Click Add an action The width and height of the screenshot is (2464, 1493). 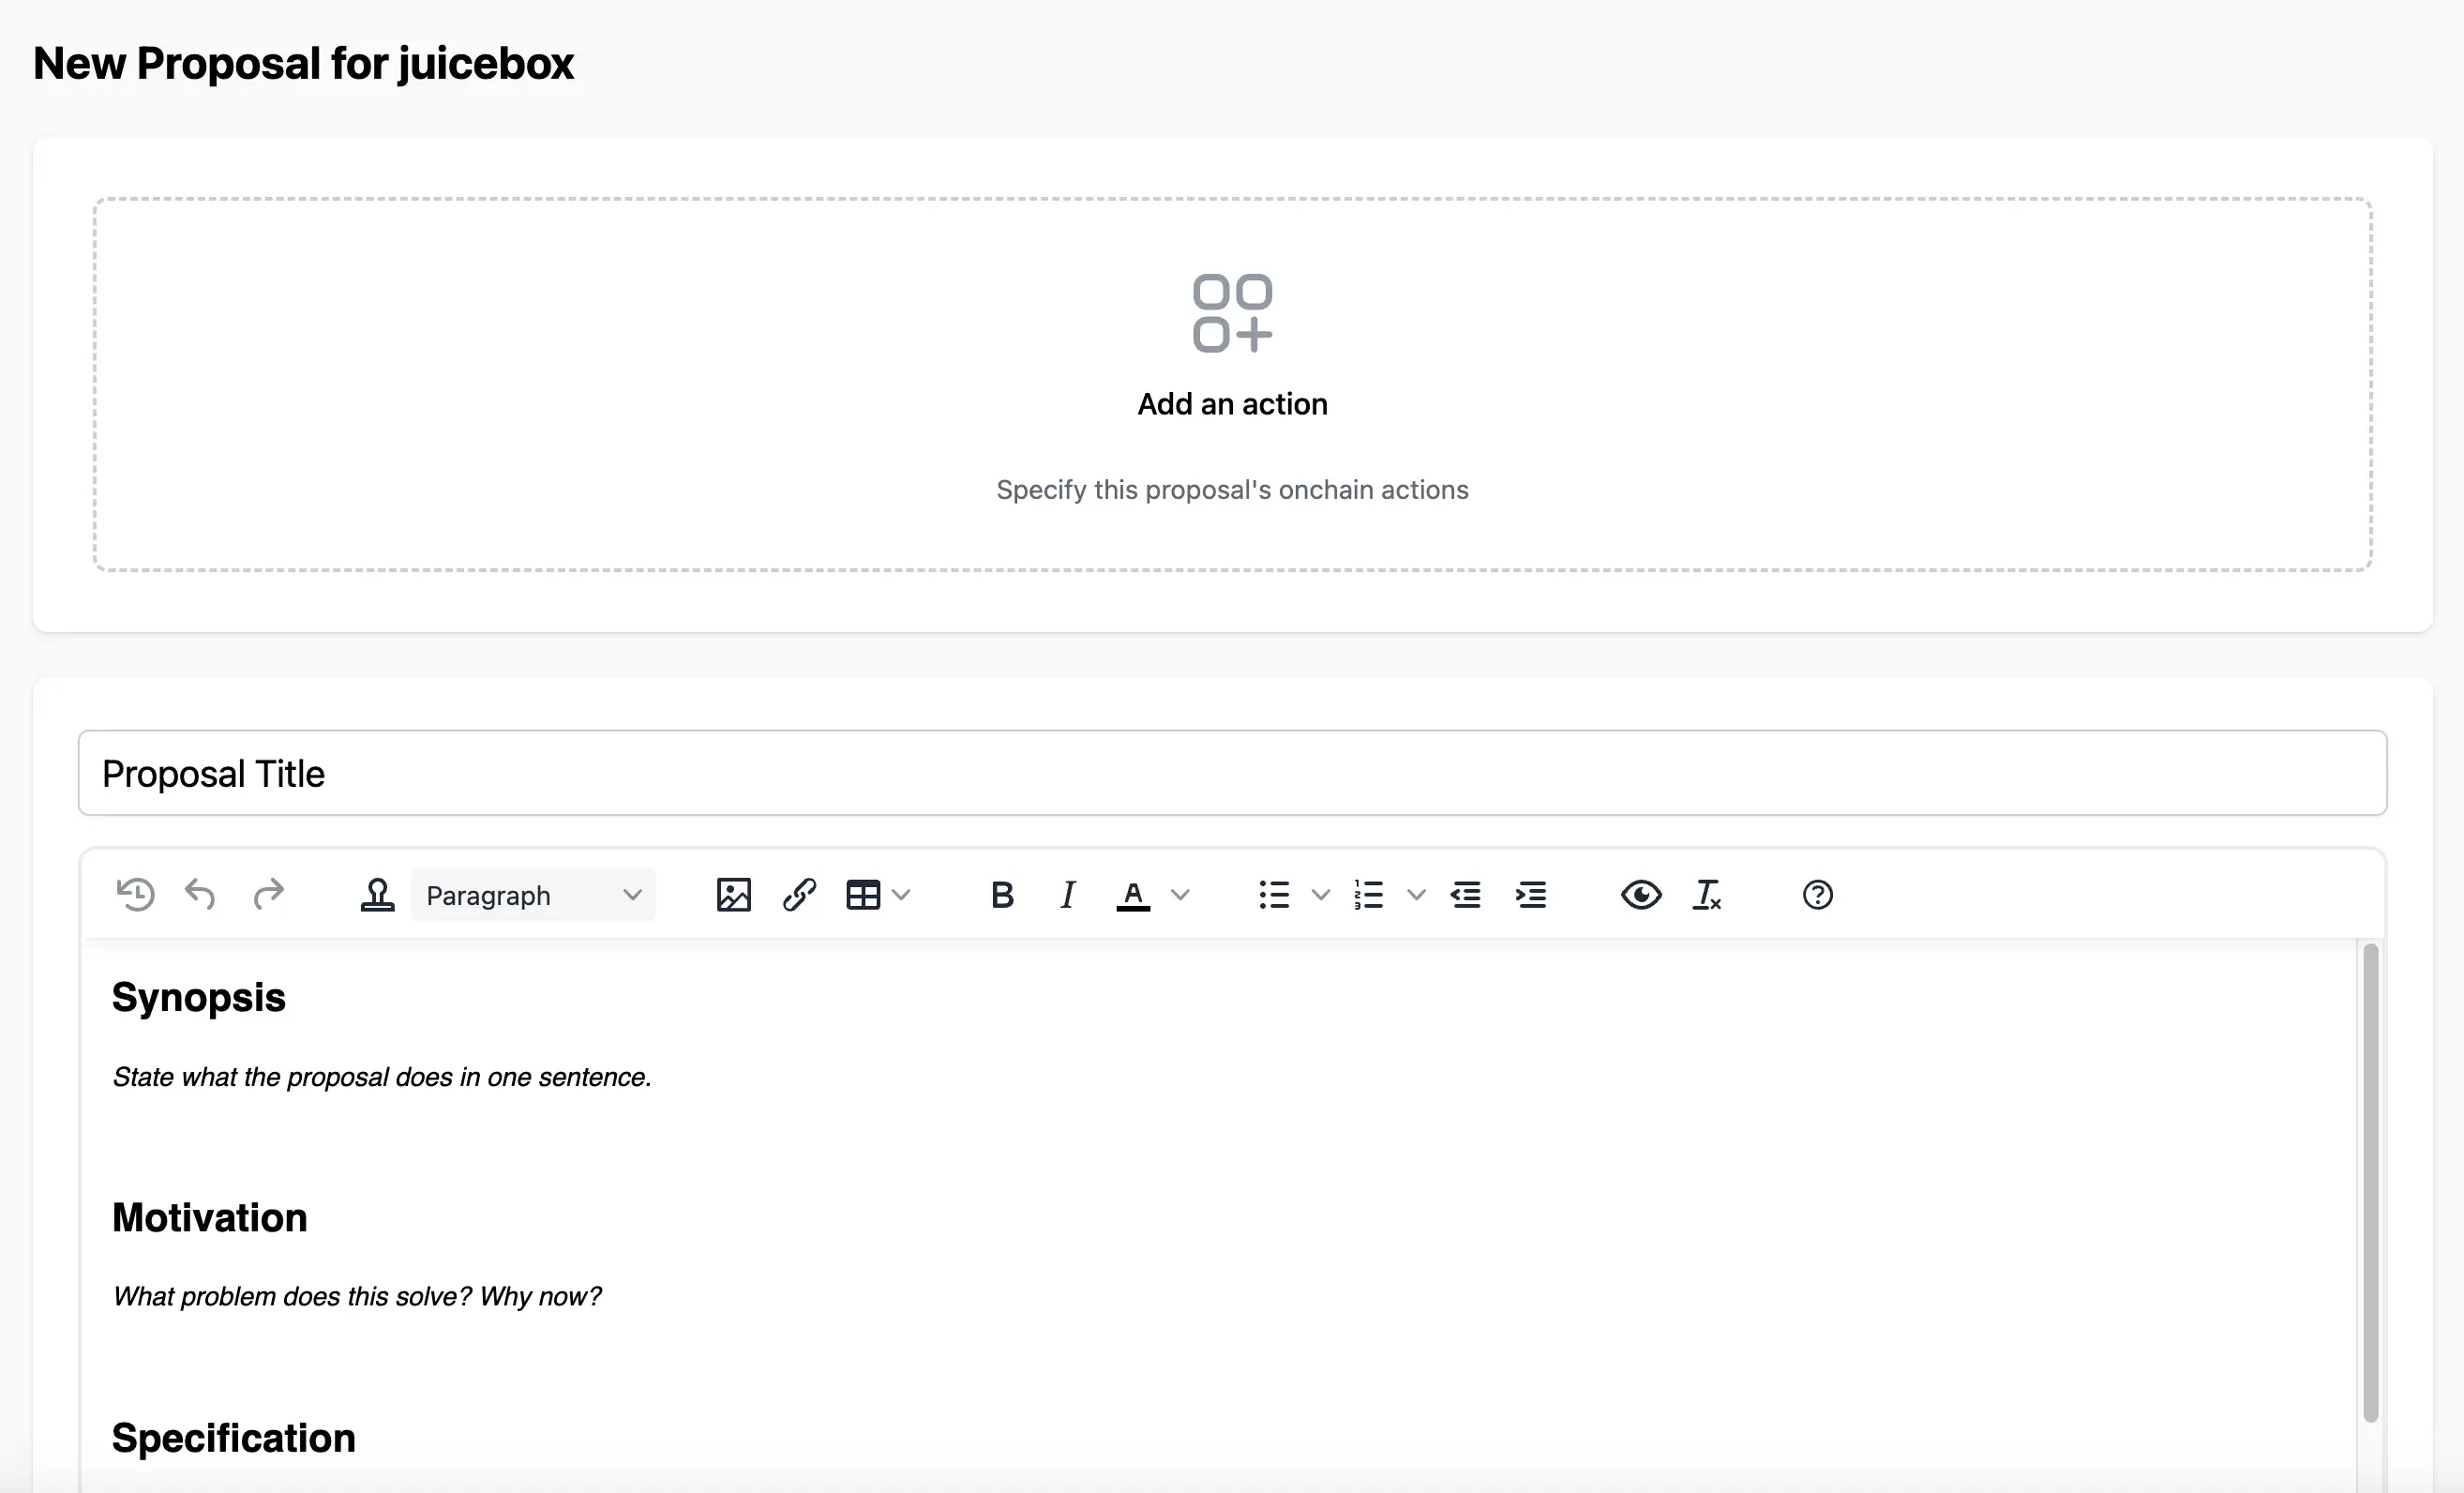pyautogui.click(x=1232, y=404)
